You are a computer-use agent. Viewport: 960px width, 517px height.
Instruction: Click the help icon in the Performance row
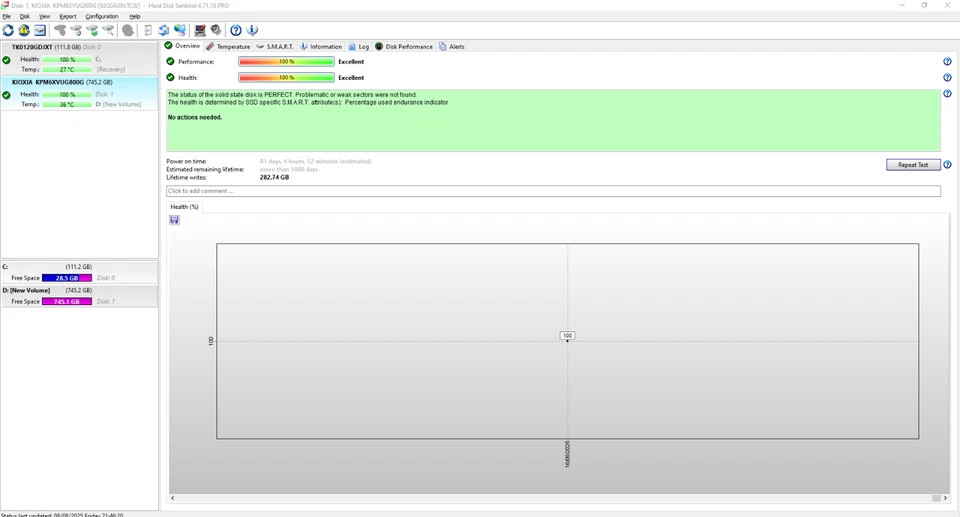coord(947,62)
